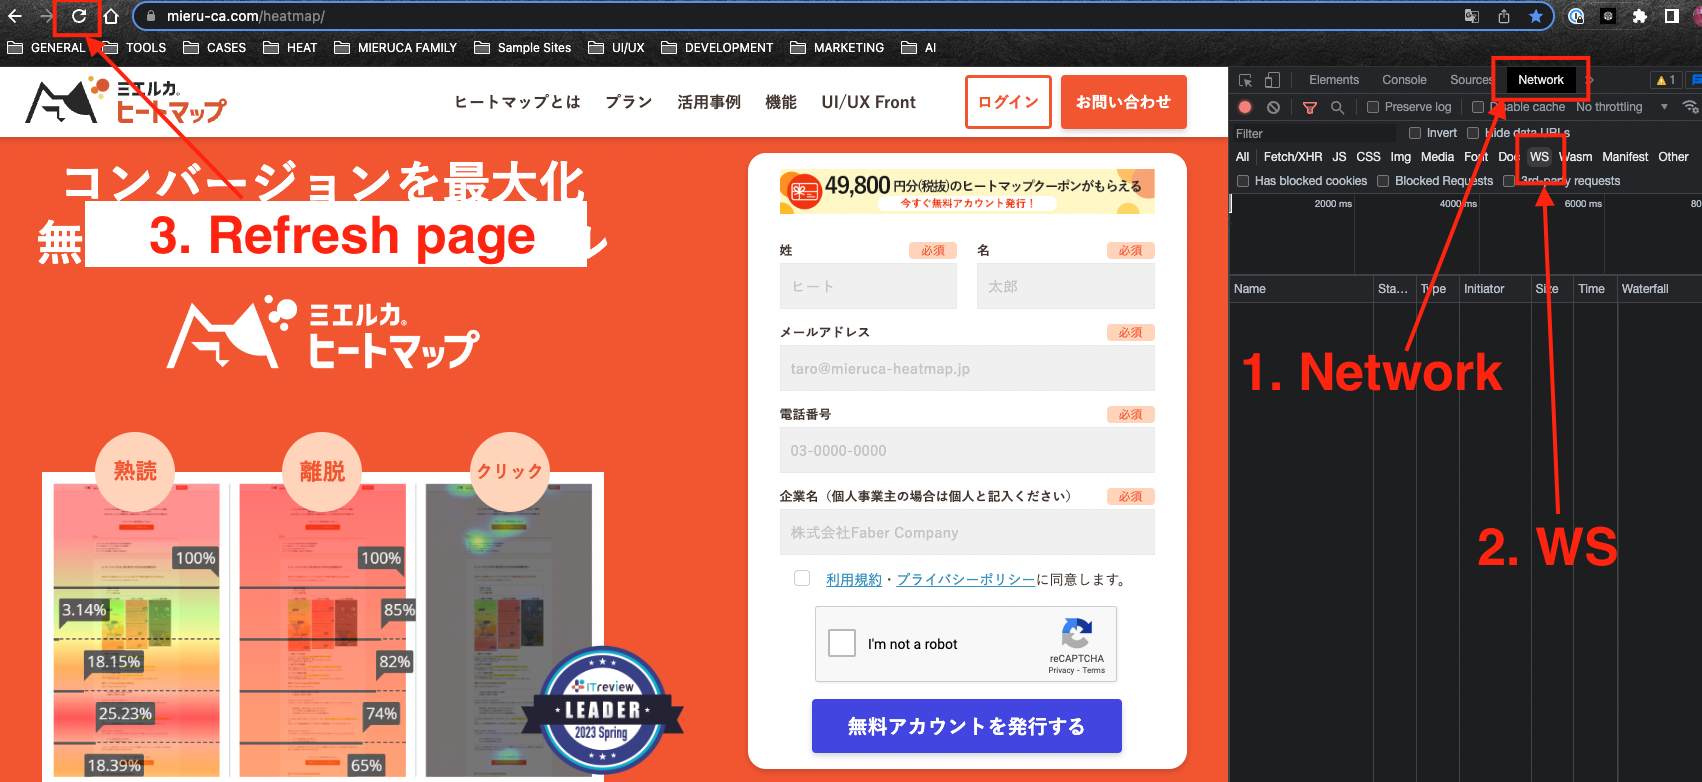
Task: Open the ヒートマップとは nav menu item
Action: (517, 102)
